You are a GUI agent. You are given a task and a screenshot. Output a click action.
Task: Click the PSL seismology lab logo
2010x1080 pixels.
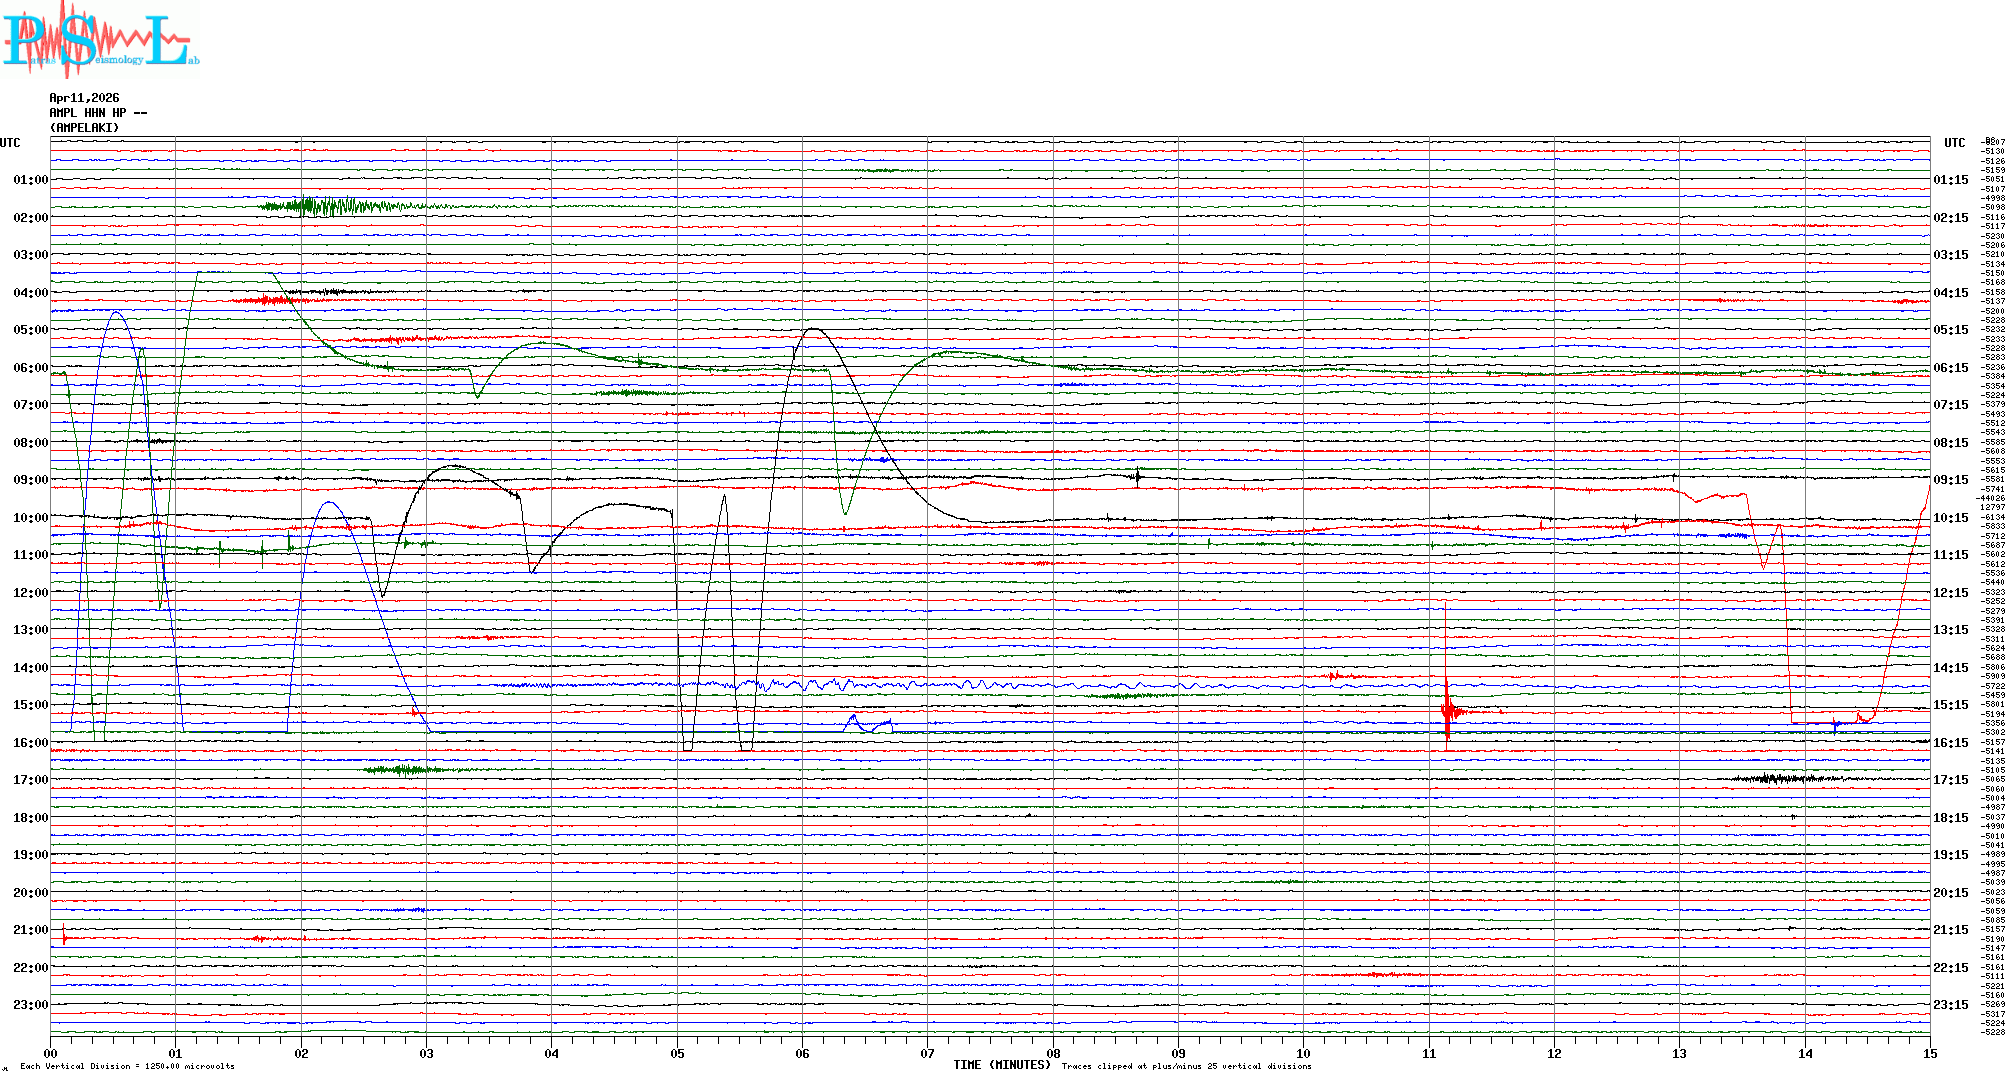click(100, 40)
